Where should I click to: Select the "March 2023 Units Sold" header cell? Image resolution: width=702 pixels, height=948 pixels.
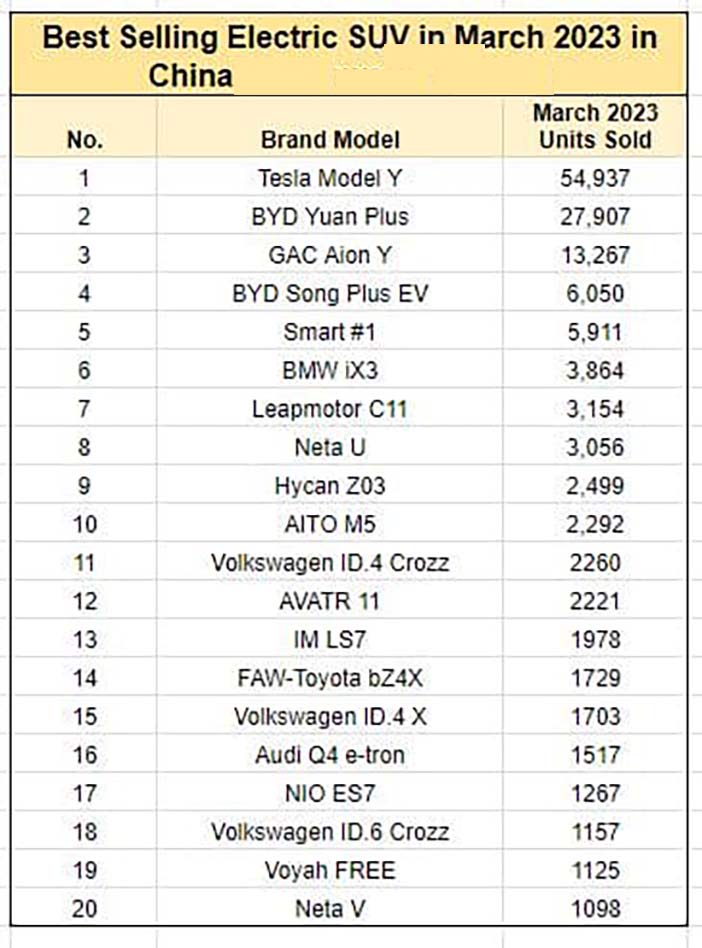tap(594, 126)
